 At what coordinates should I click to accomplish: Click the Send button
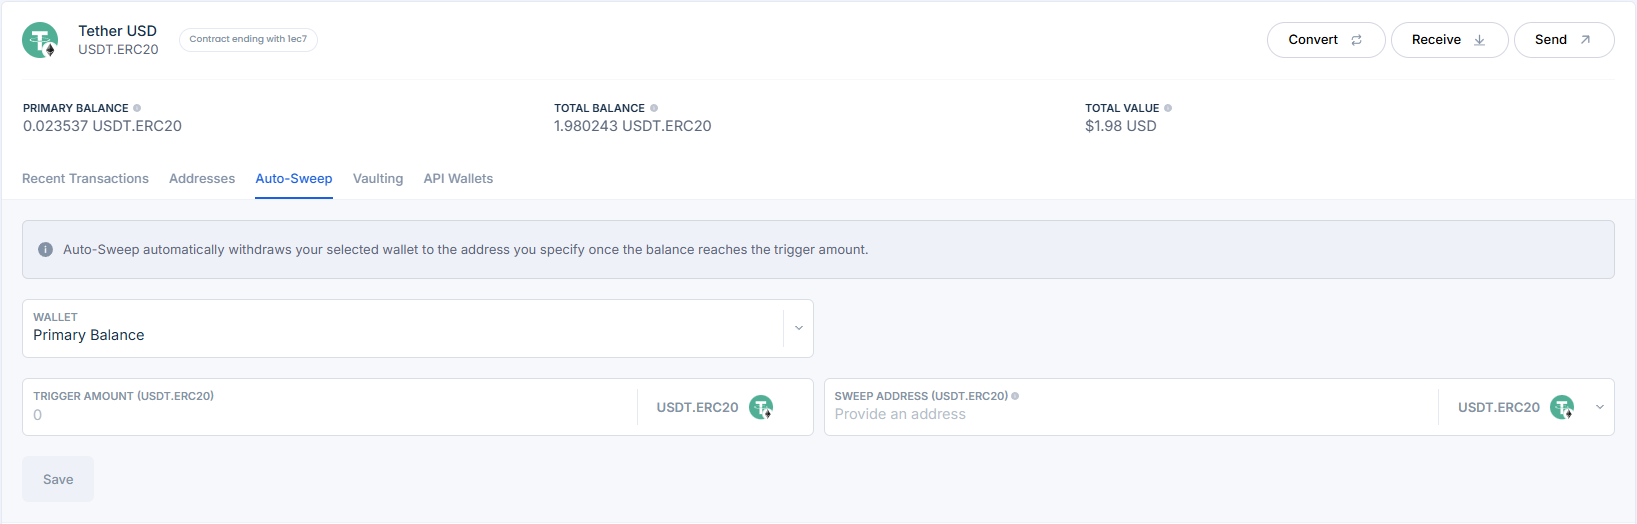point(1563,40)
